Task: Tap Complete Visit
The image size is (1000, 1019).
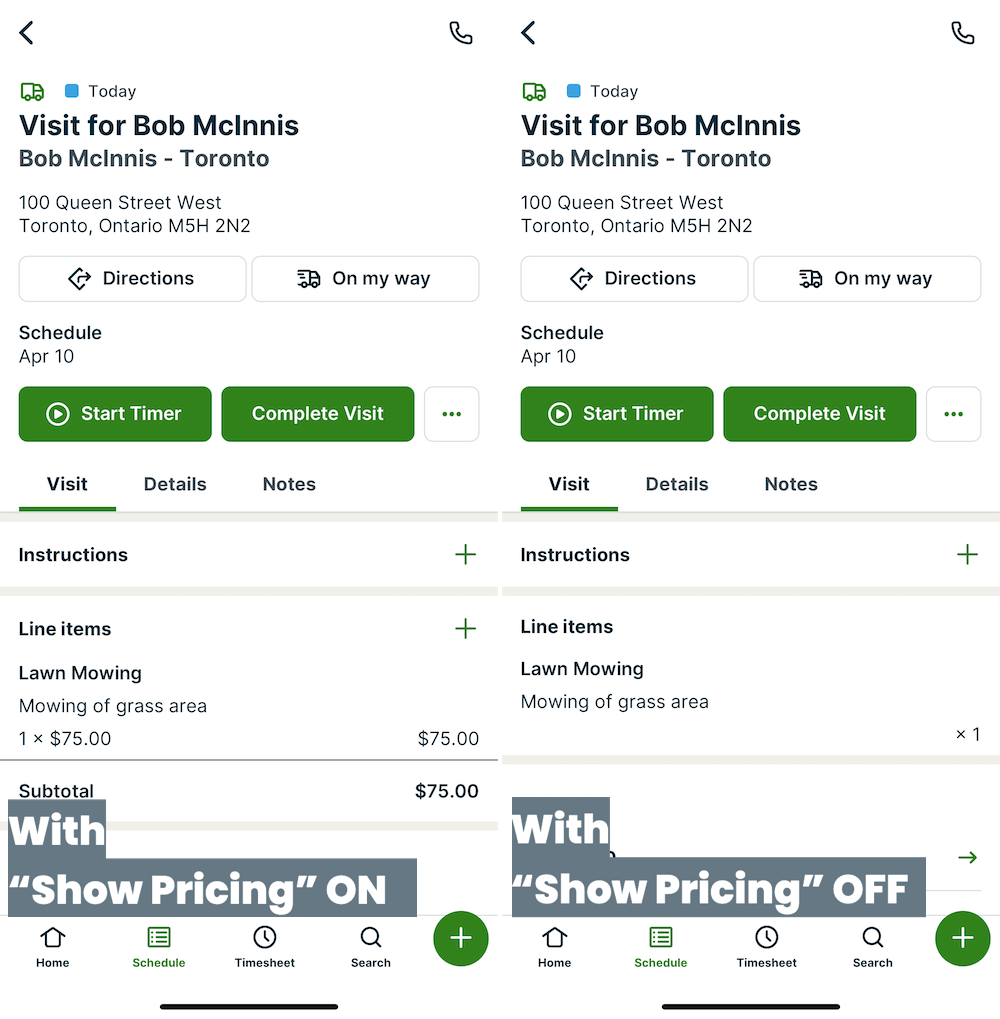Action: click(x=317, y=413)
